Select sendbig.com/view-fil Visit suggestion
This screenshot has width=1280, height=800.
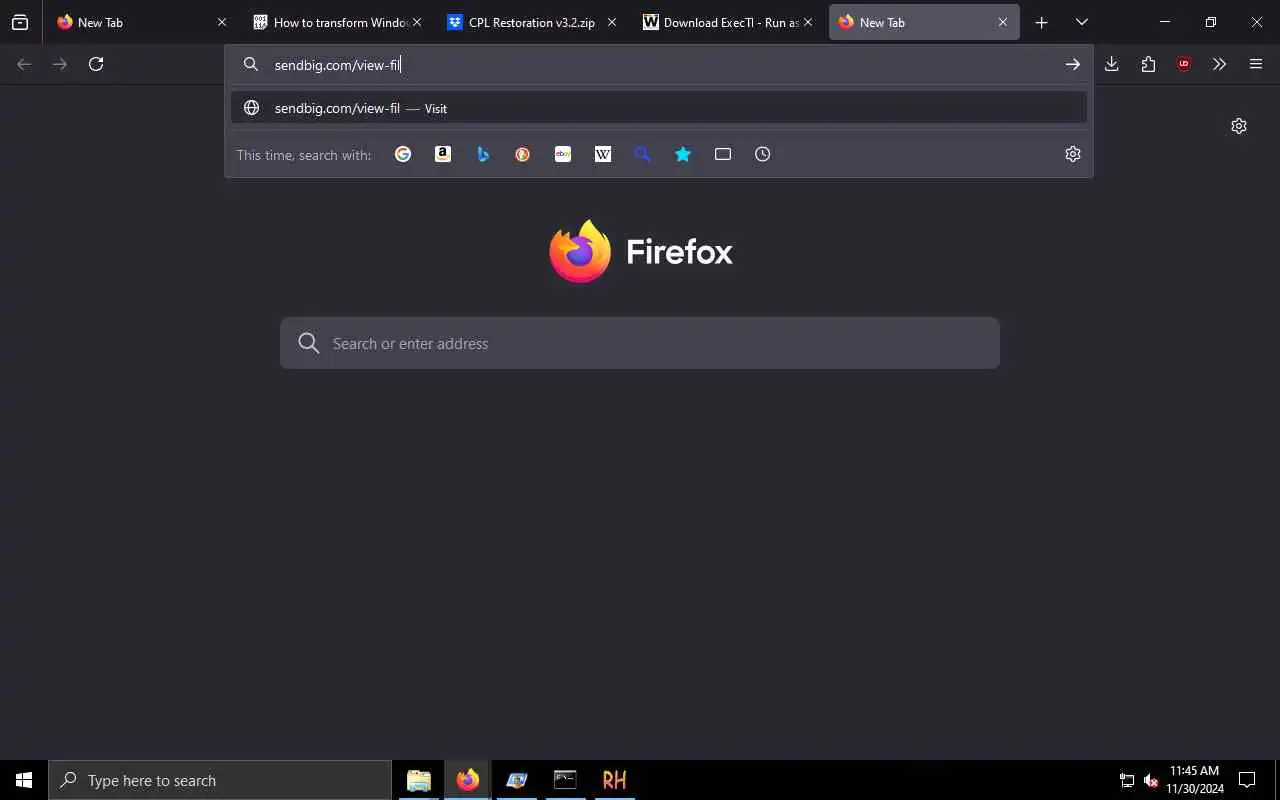point(659,108)
